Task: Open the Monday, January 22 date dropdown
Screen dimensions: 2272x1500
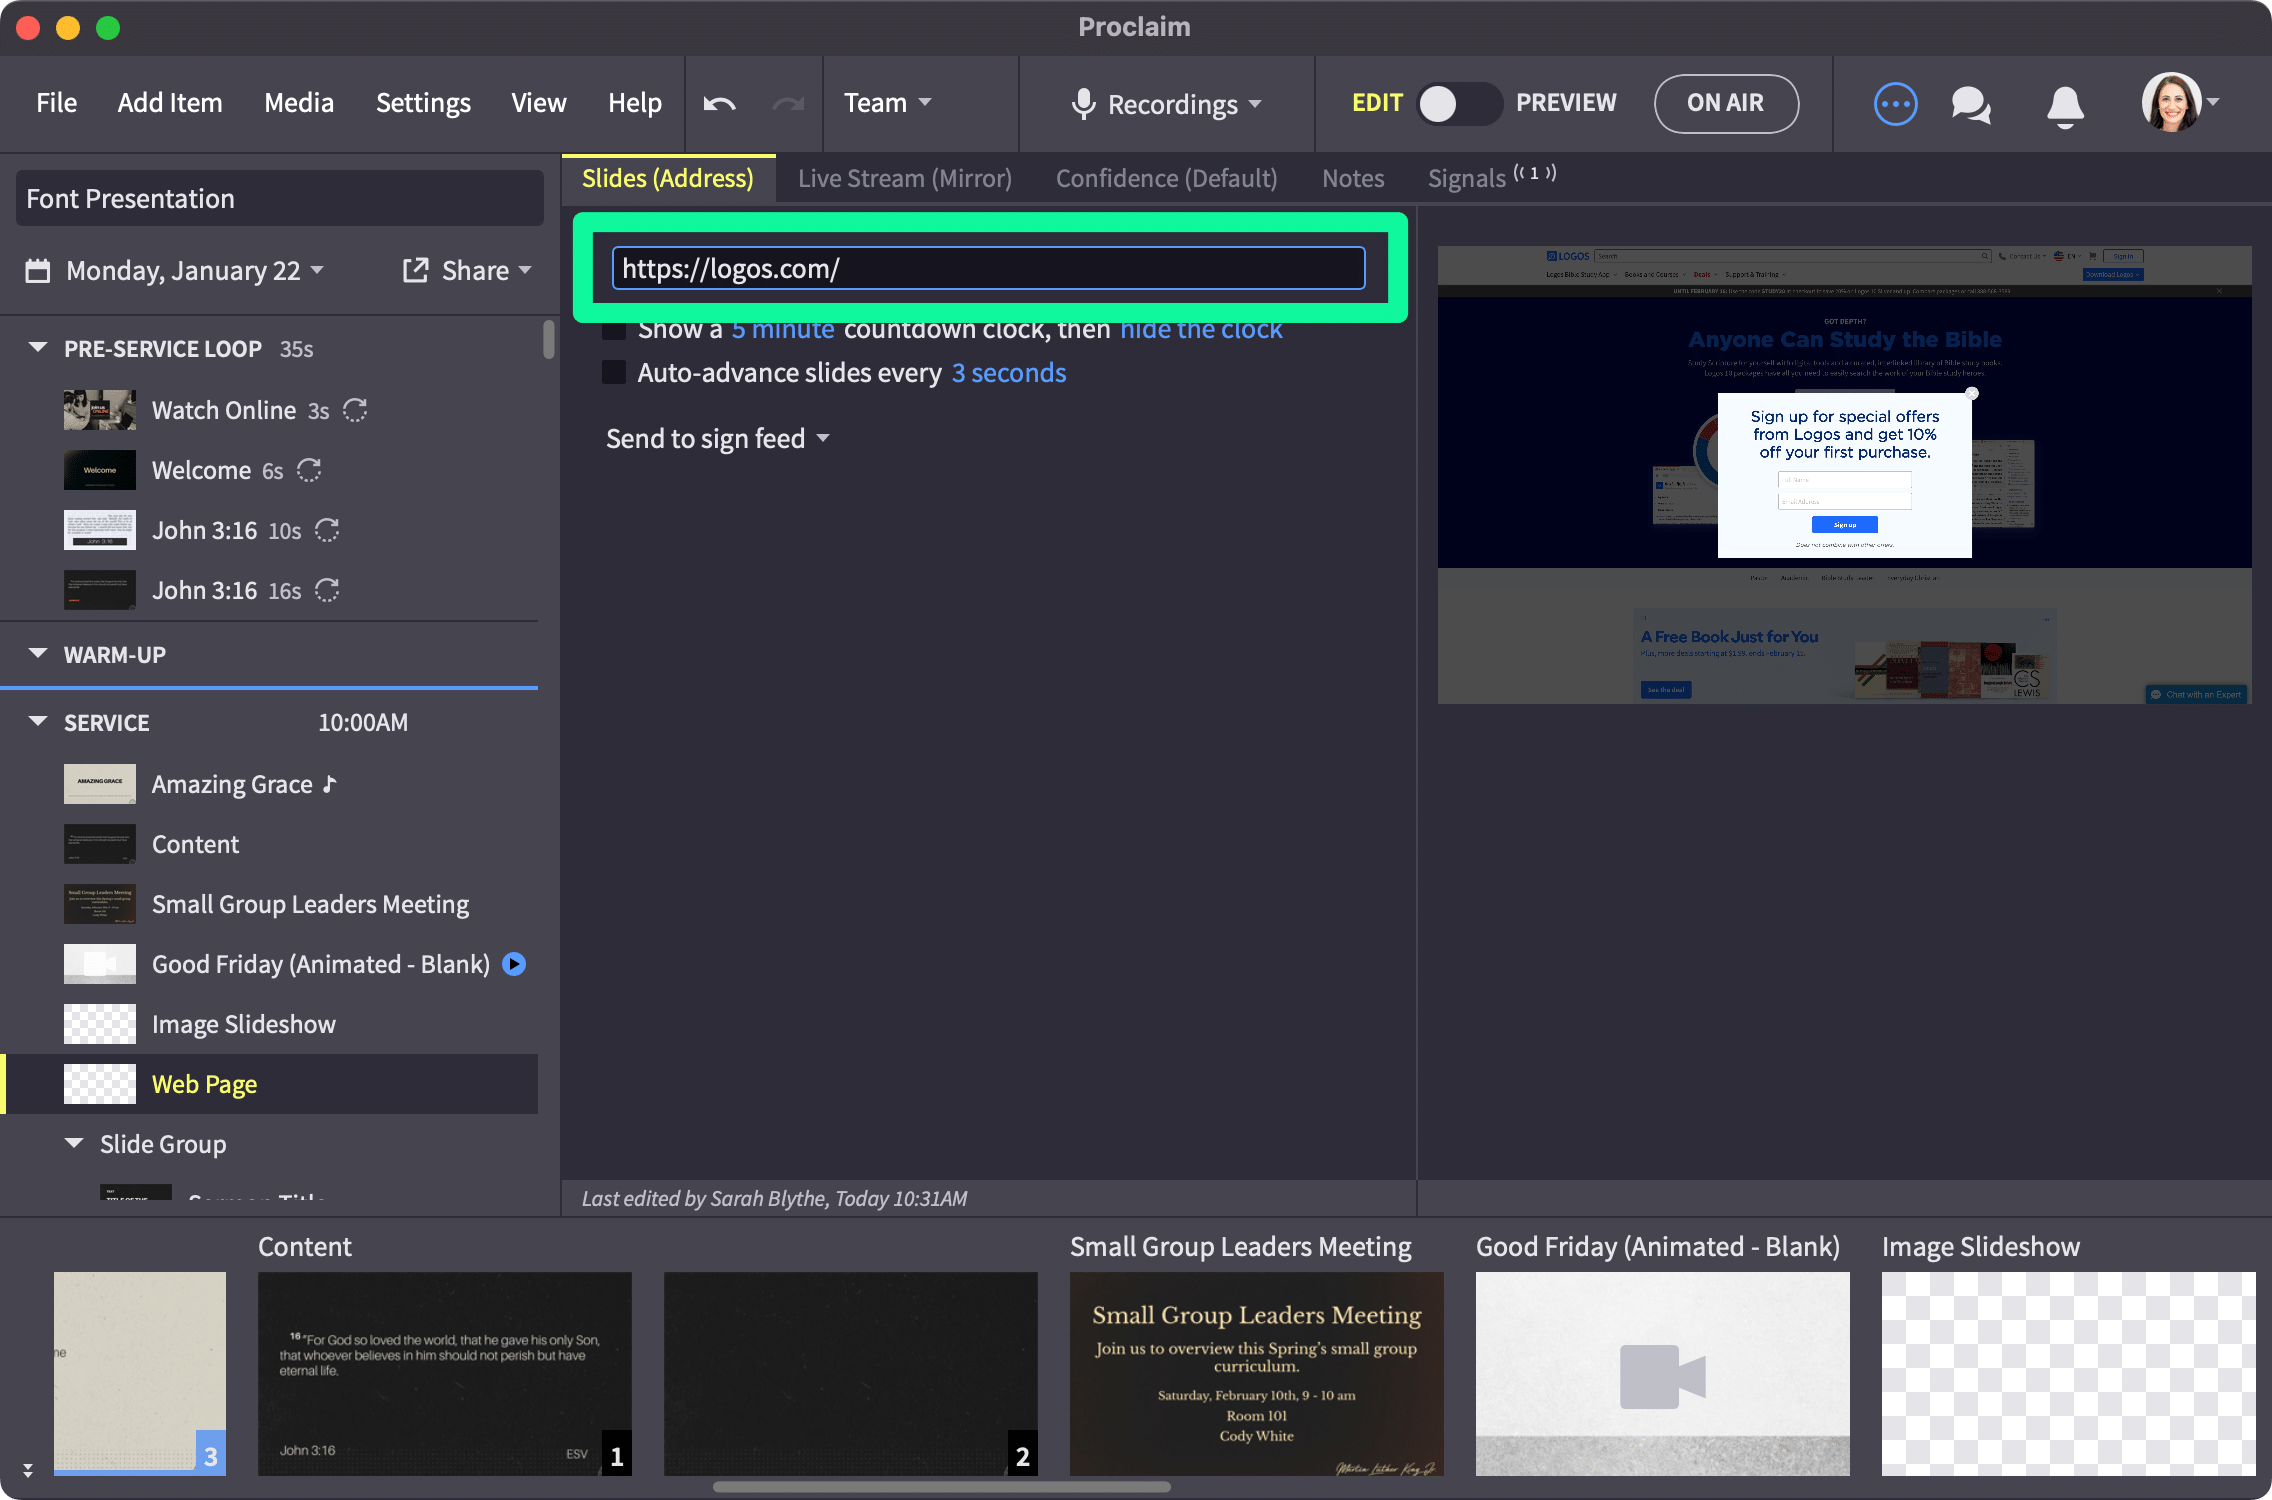Action: point(195,271)
